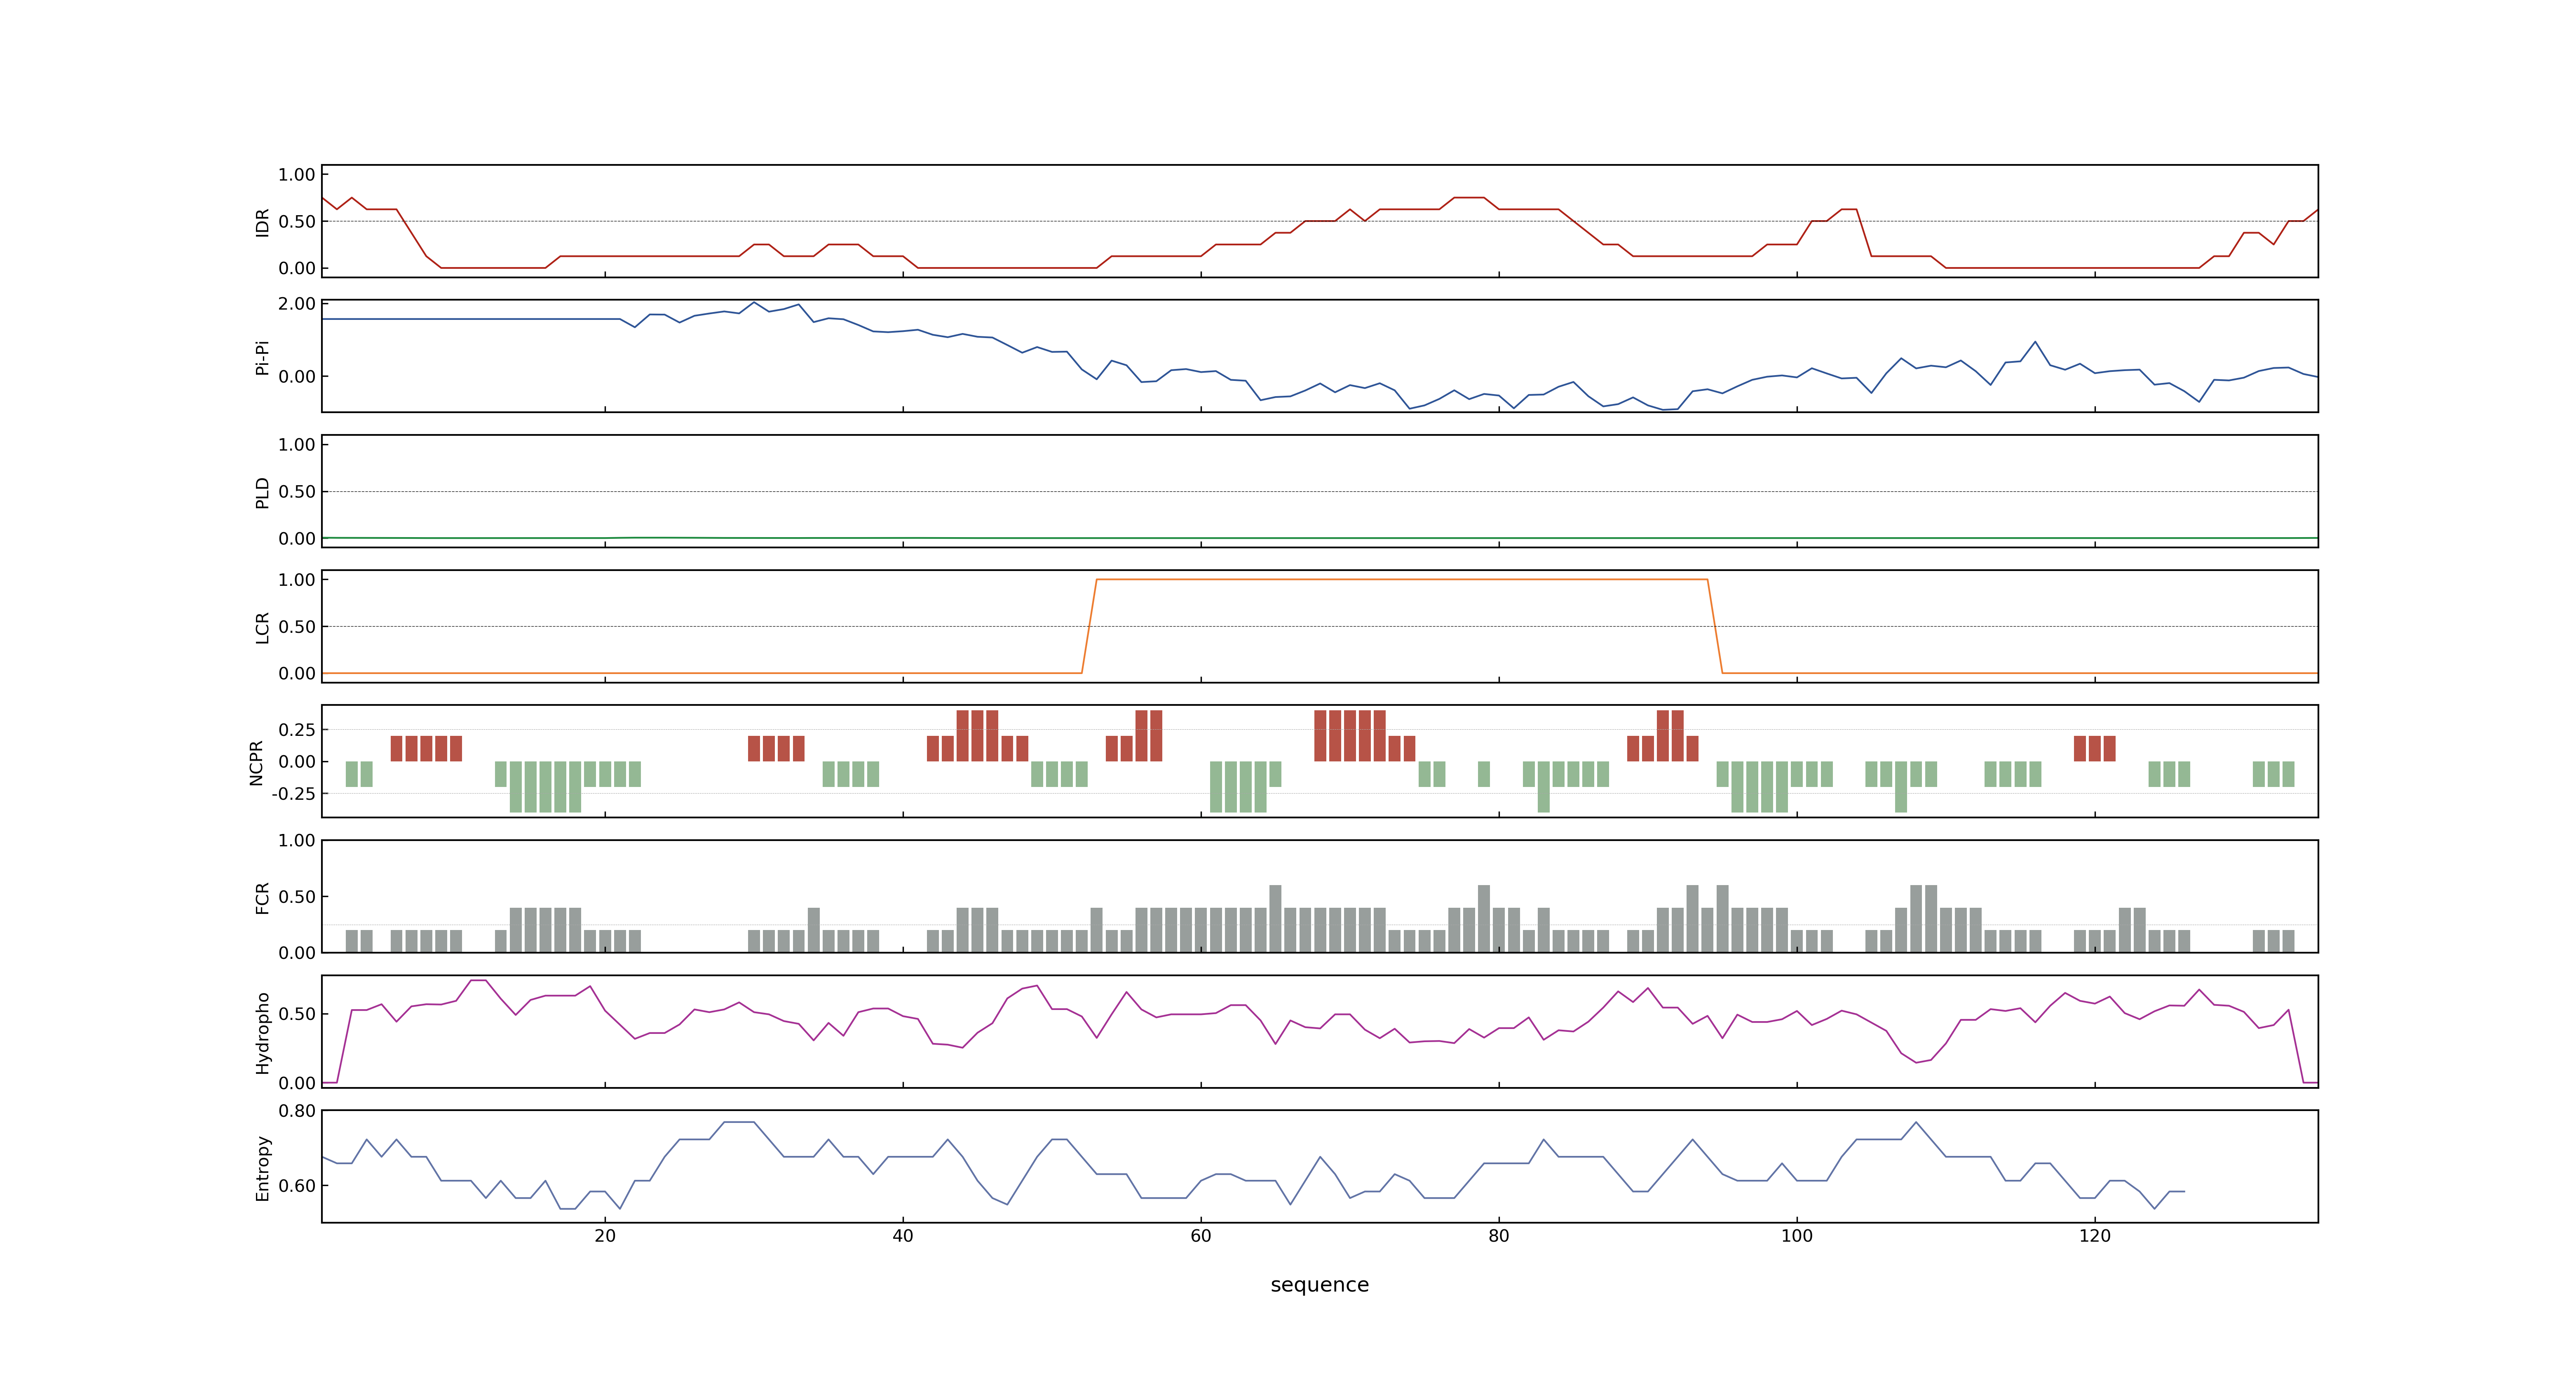Click the Entropy axis label

coord(262,1168)
